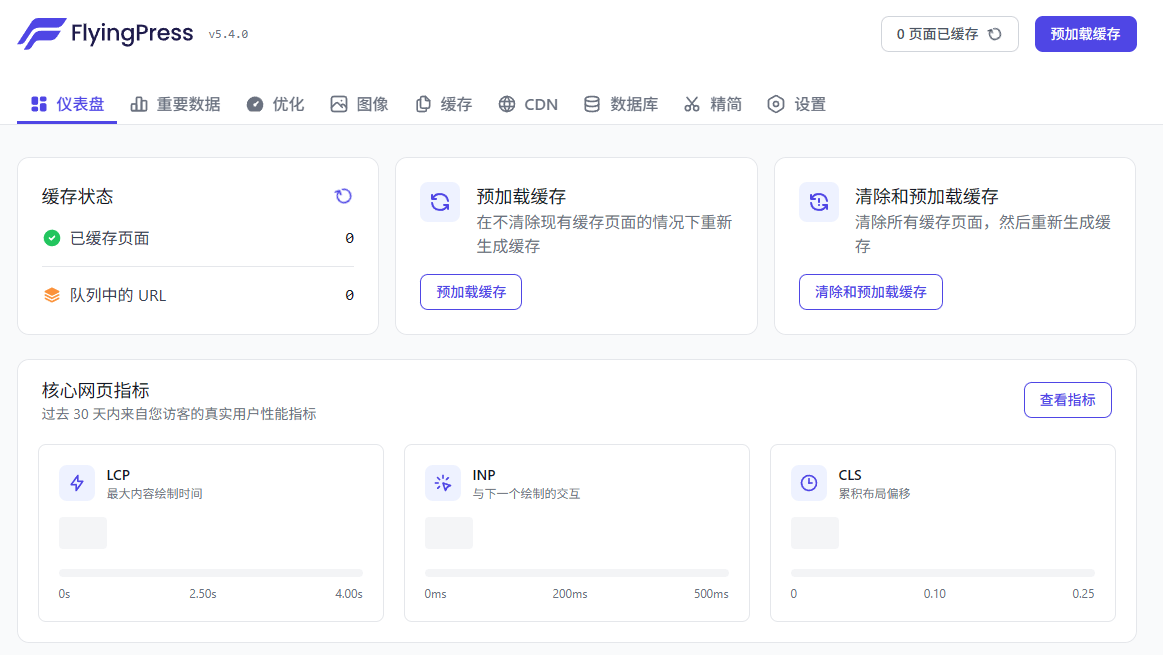Click the 队列中的 URL row label
The image size is (1163, 655).
(118, 295)
